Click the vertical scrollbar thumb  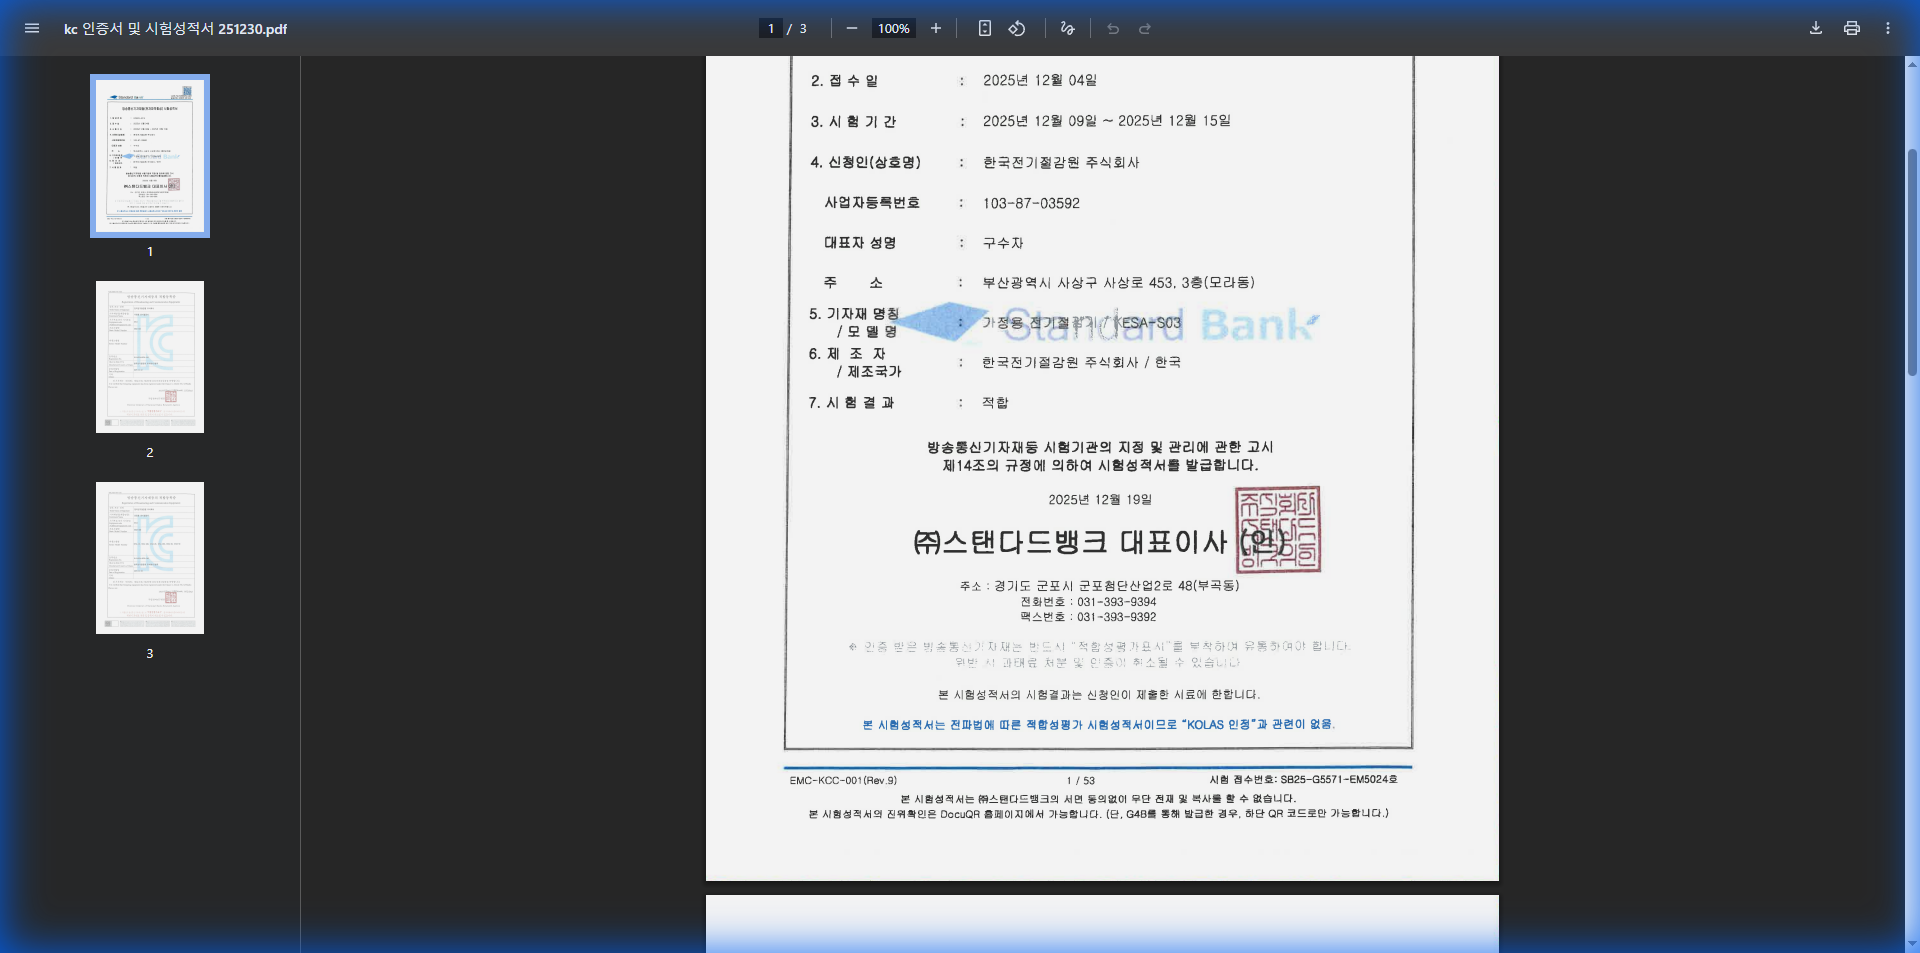tap(1912, 262)
